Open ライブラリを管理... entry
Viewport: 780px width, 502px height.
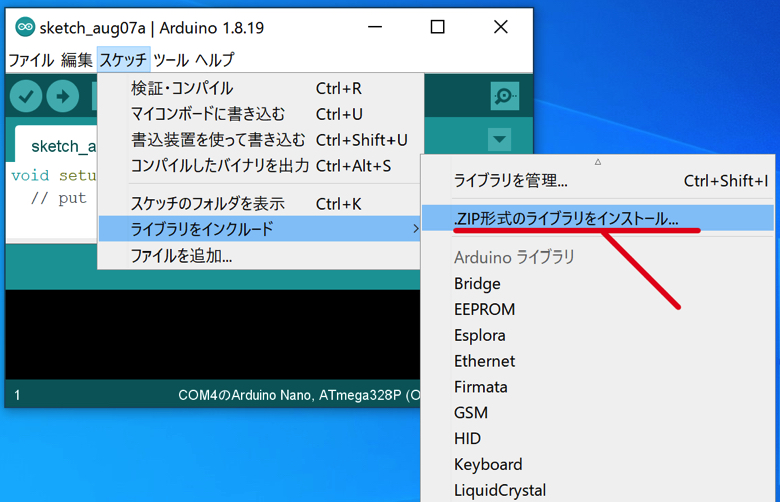tap(598, 181)
